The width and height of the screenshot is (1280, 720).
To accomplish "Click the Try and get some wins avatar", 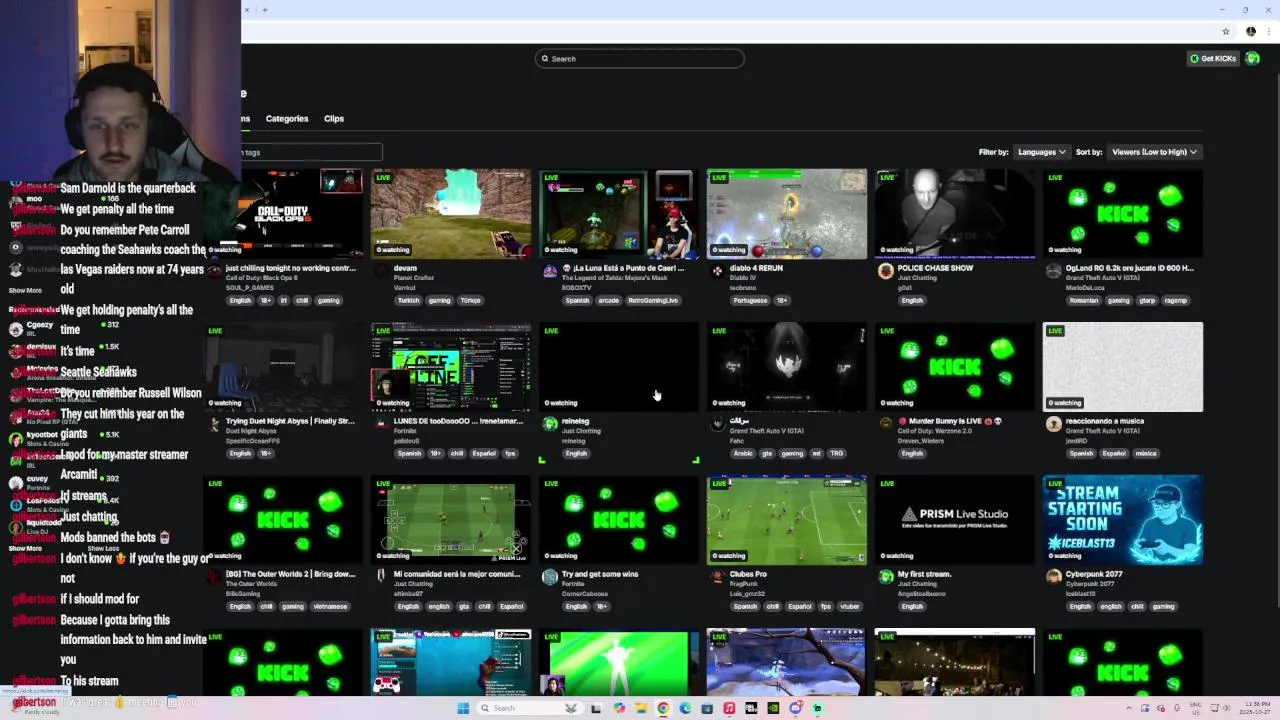I will (x=550, y=577).
